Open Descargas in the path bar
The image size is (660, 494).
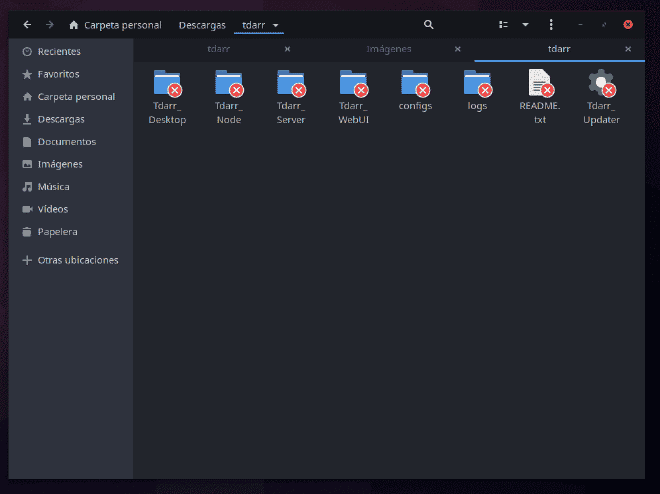[202, 25]
